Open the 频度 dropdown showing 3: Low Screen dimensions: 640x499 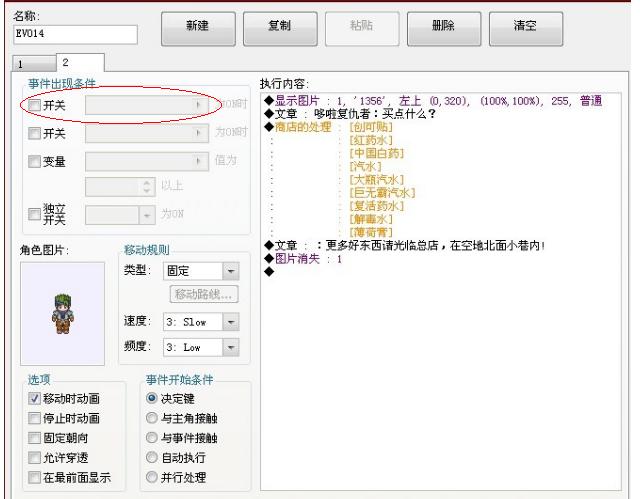201,348
